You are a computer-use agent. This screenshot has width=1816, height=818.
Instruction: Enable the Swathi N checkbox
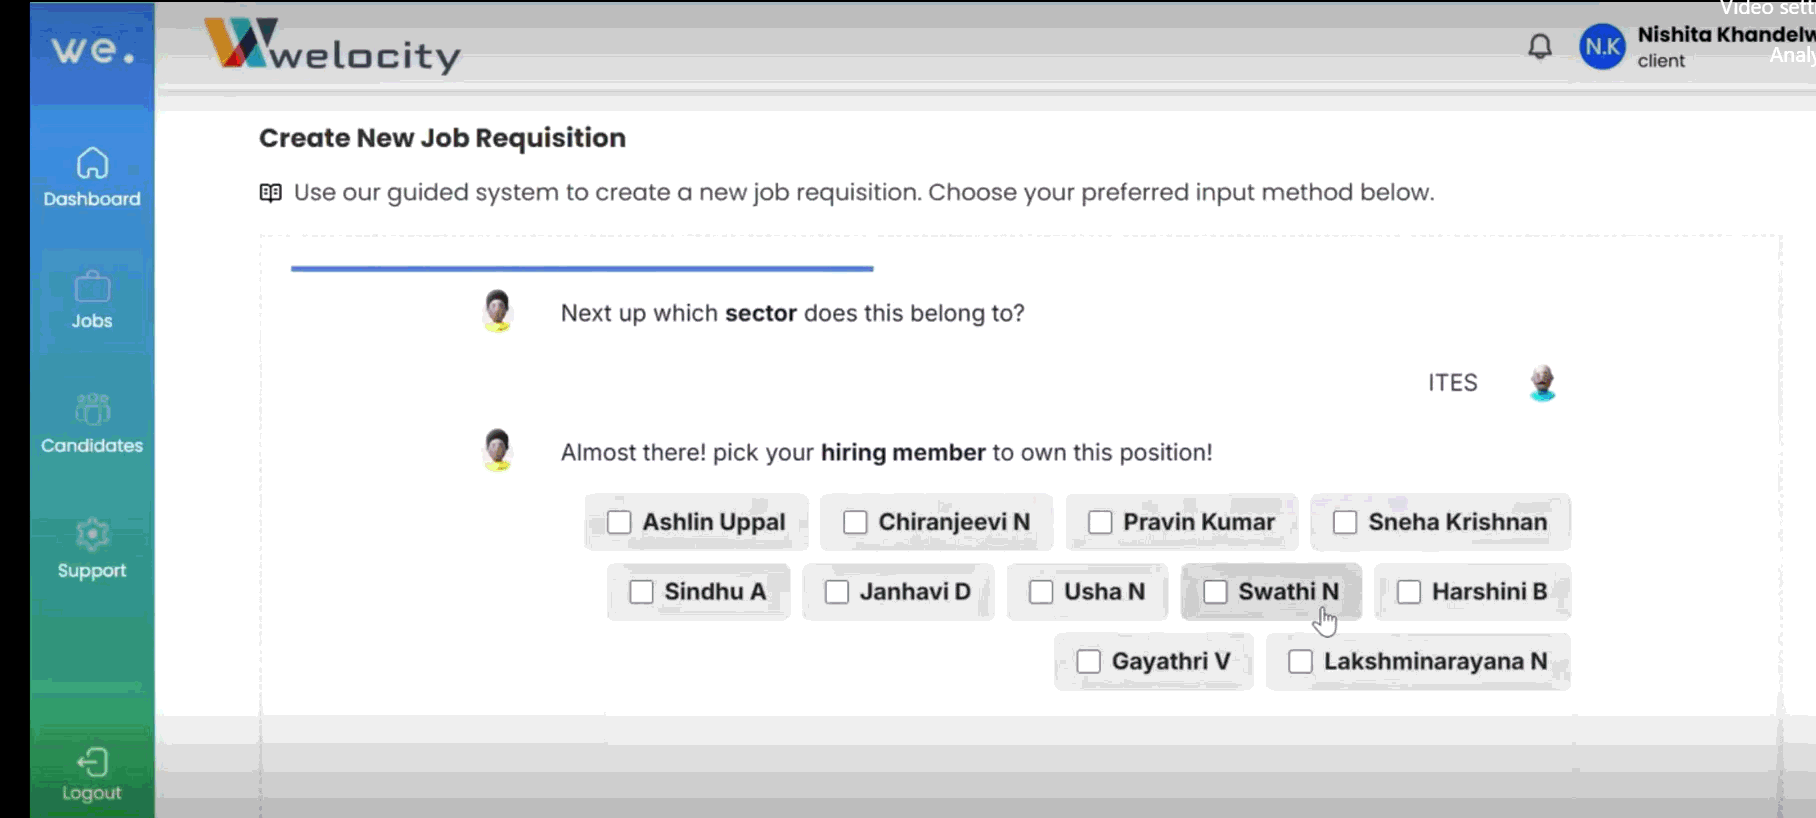tap(1215, 592)
